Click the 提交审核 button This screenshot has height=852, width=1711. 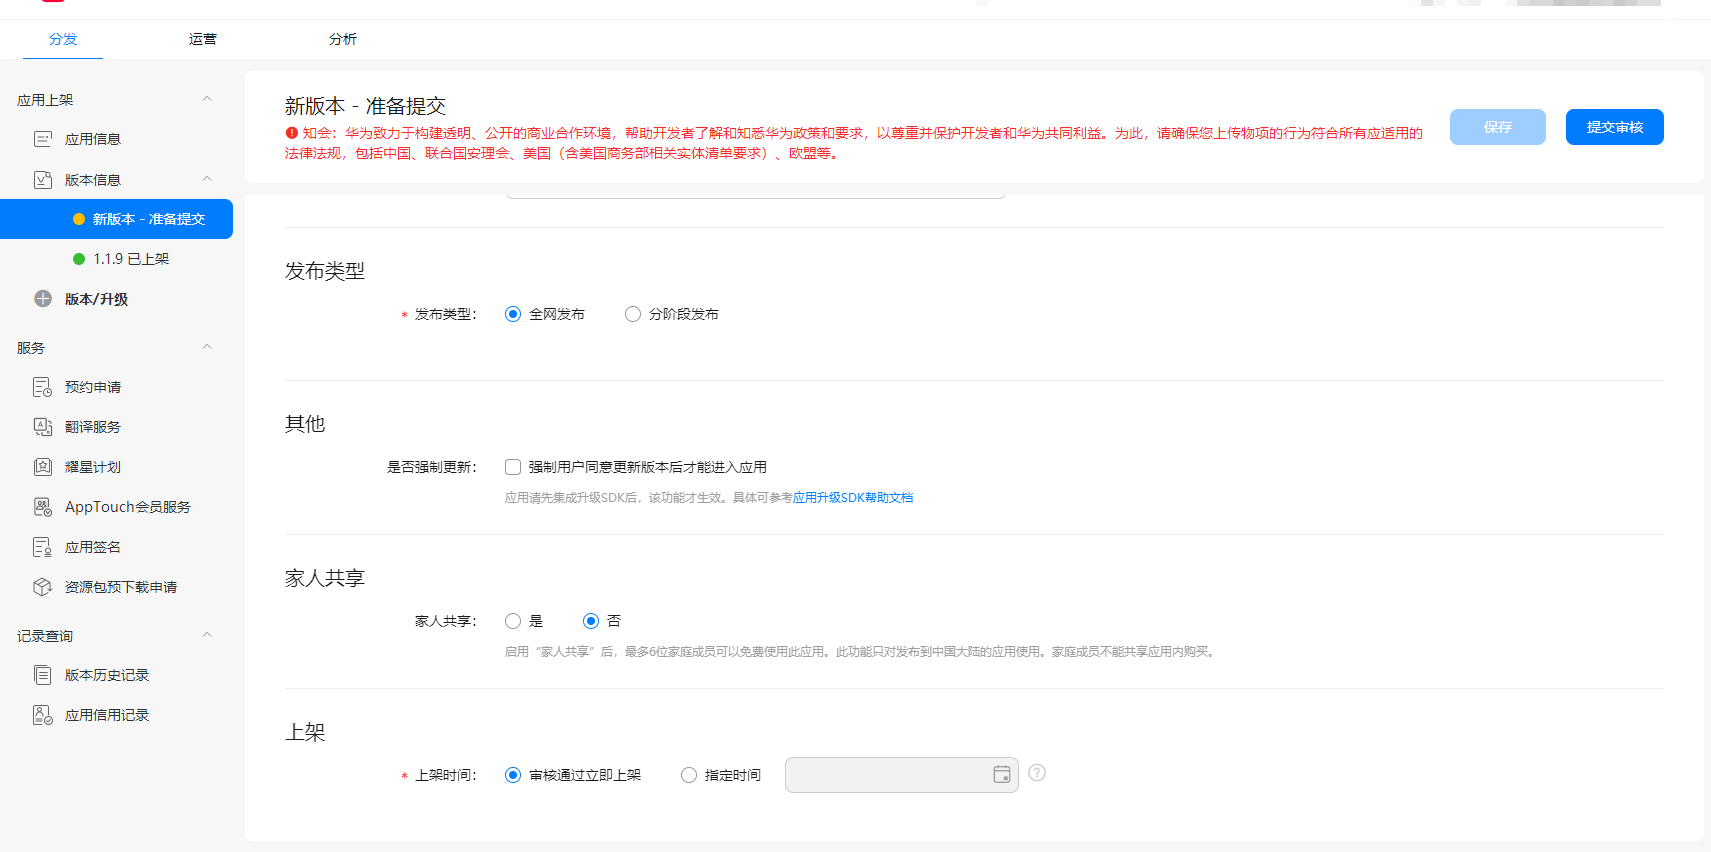1615,127
